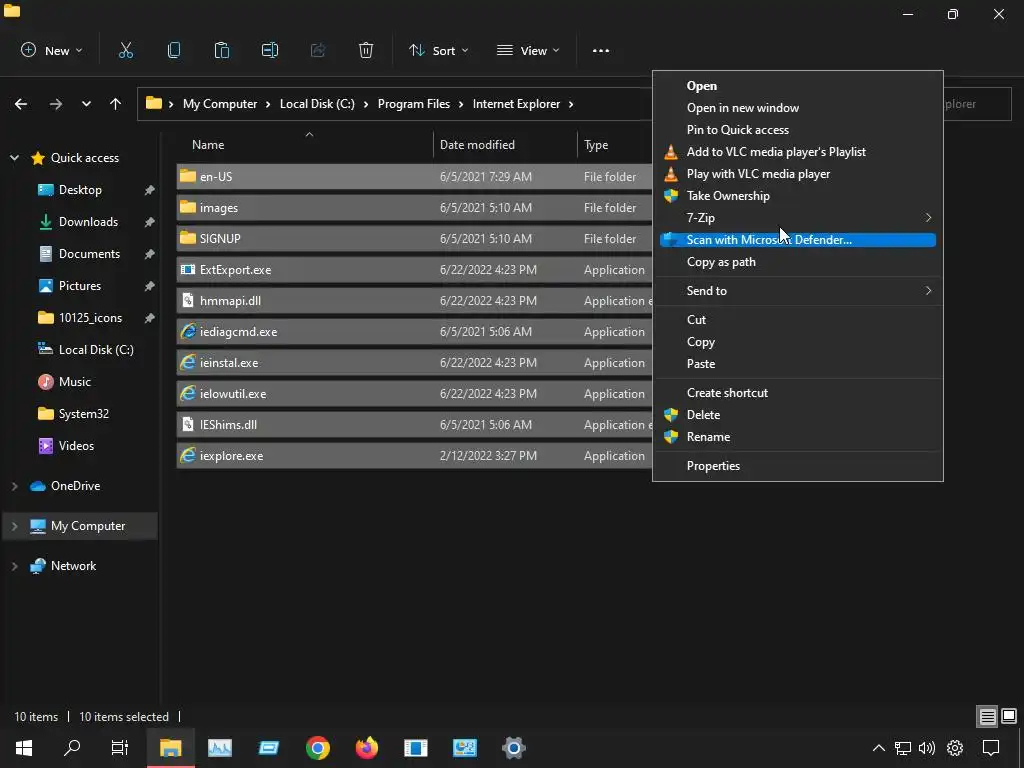Viewport: 1024px width, 768px height.
Task: Open the Send to submenu
Action: 798,291
